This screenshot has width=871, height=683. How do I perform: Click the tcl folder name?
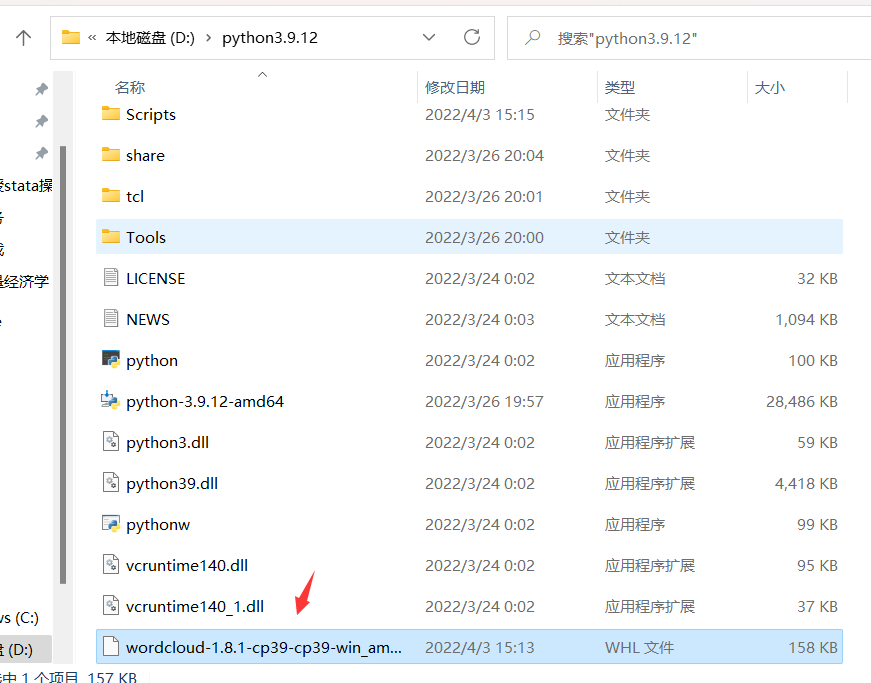click(x=135, y=197)
